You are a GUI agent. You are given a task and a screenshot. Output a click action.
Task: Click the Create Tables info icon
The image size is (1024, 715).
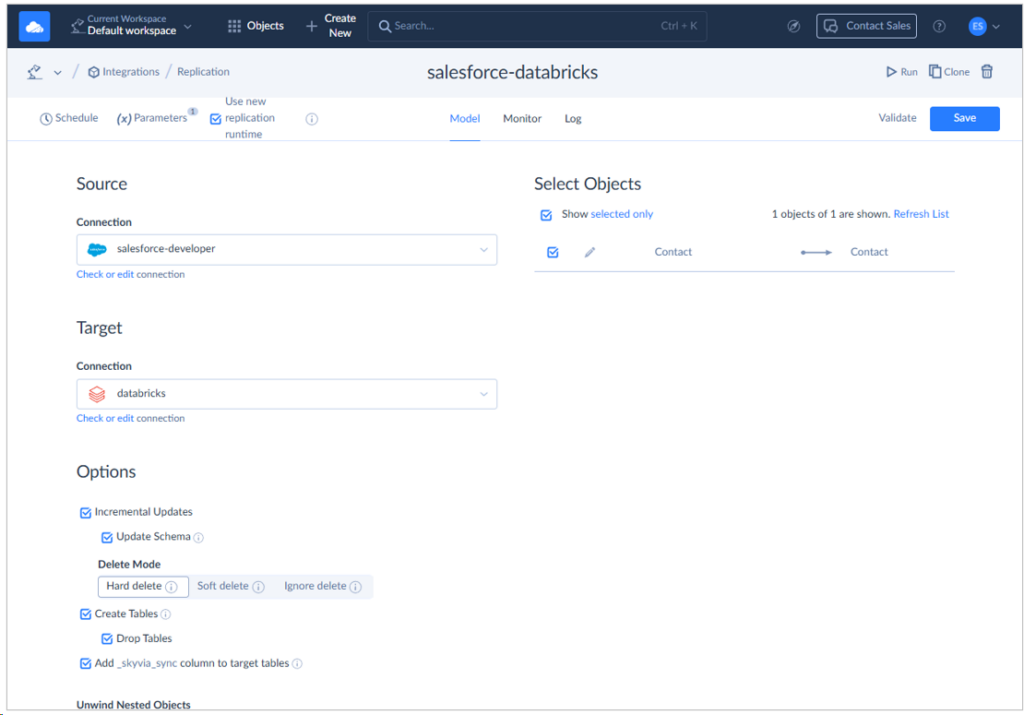(x=166, y=614)
